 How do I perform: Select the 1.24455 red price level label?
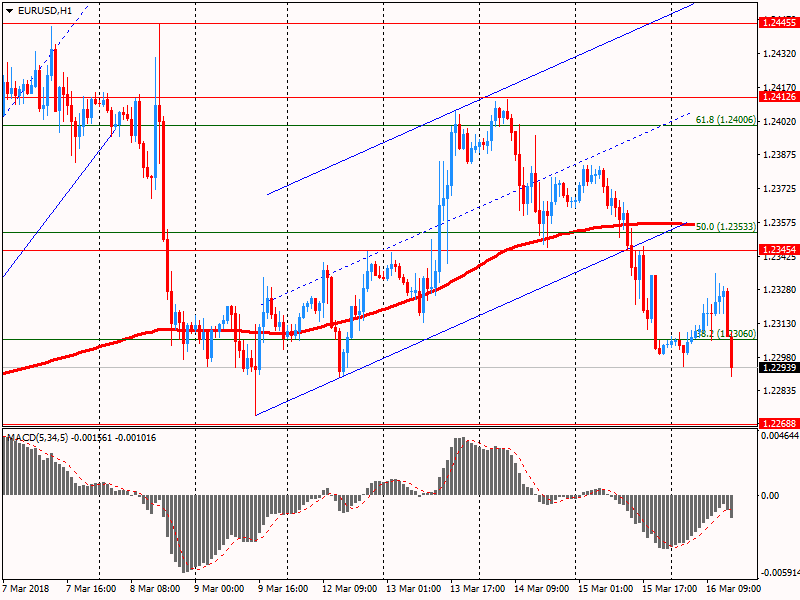779,22
